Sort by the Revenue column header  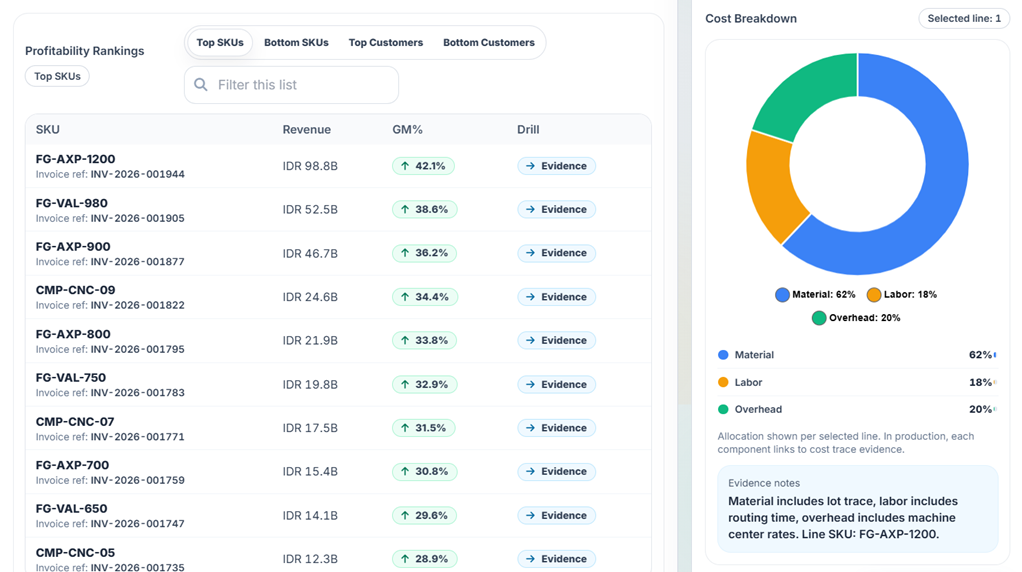[x=306, y=130]
